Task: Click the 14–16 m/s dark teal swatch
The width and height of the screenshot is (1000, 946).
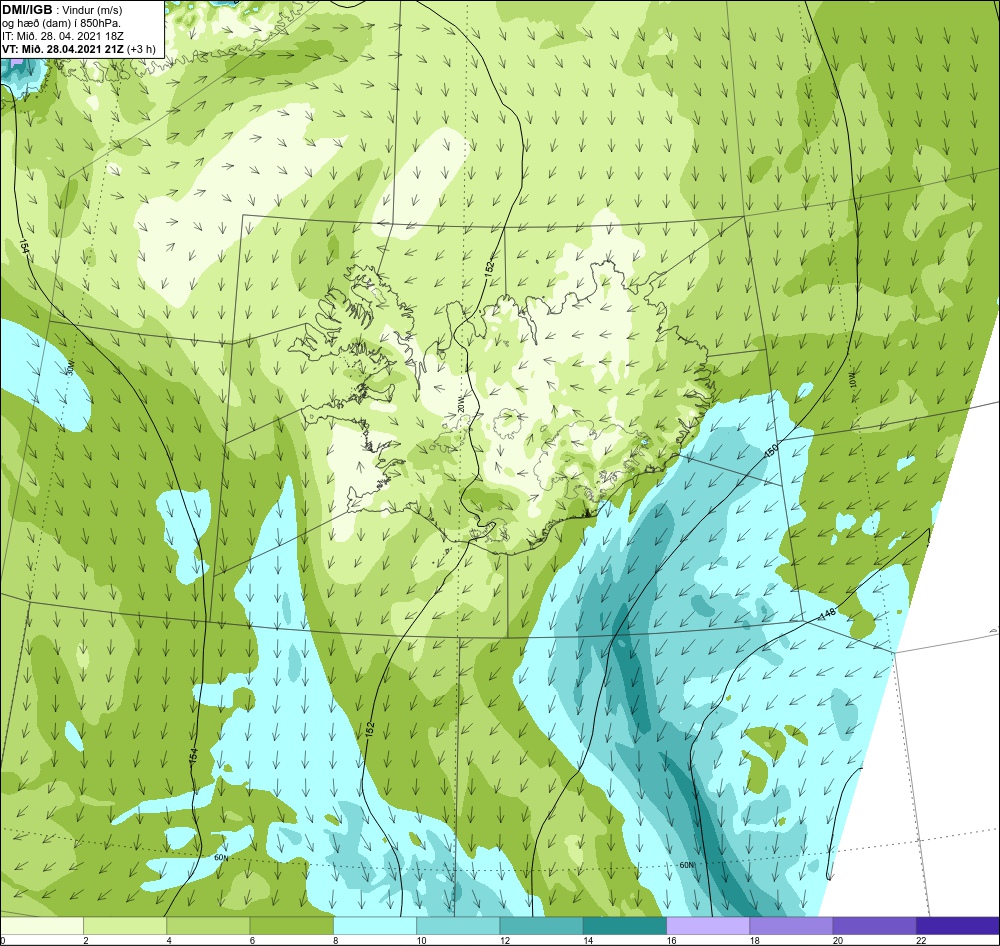Action: (625, 925)
